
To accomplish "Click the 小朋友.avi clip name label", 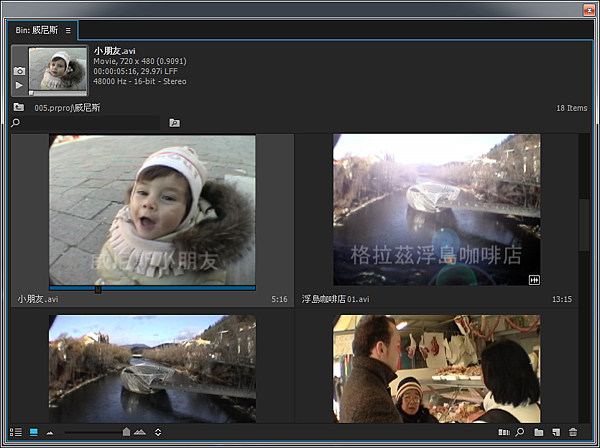I will 38,299.
